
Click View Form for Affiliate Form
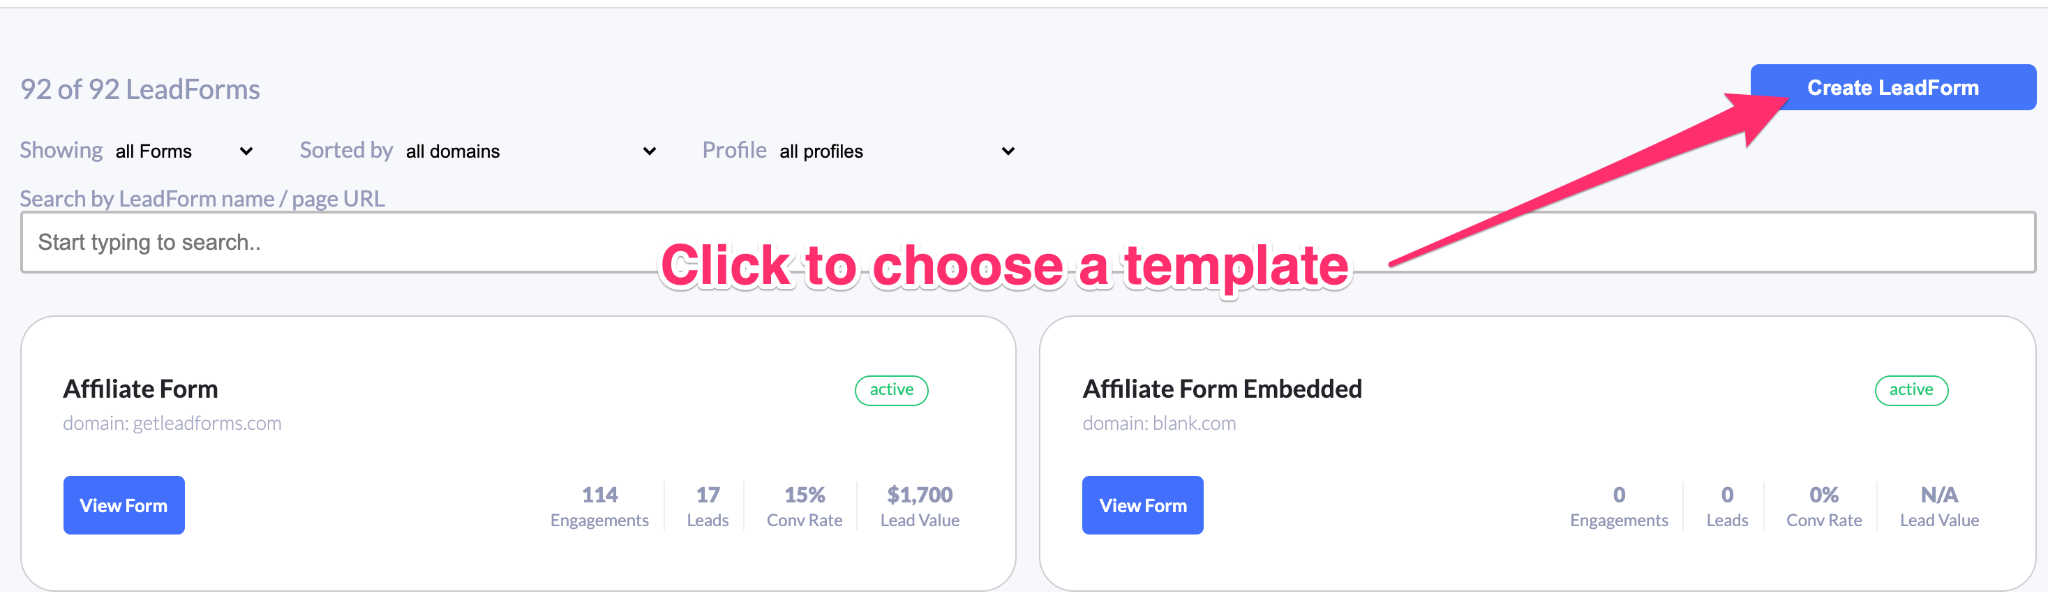124,505
